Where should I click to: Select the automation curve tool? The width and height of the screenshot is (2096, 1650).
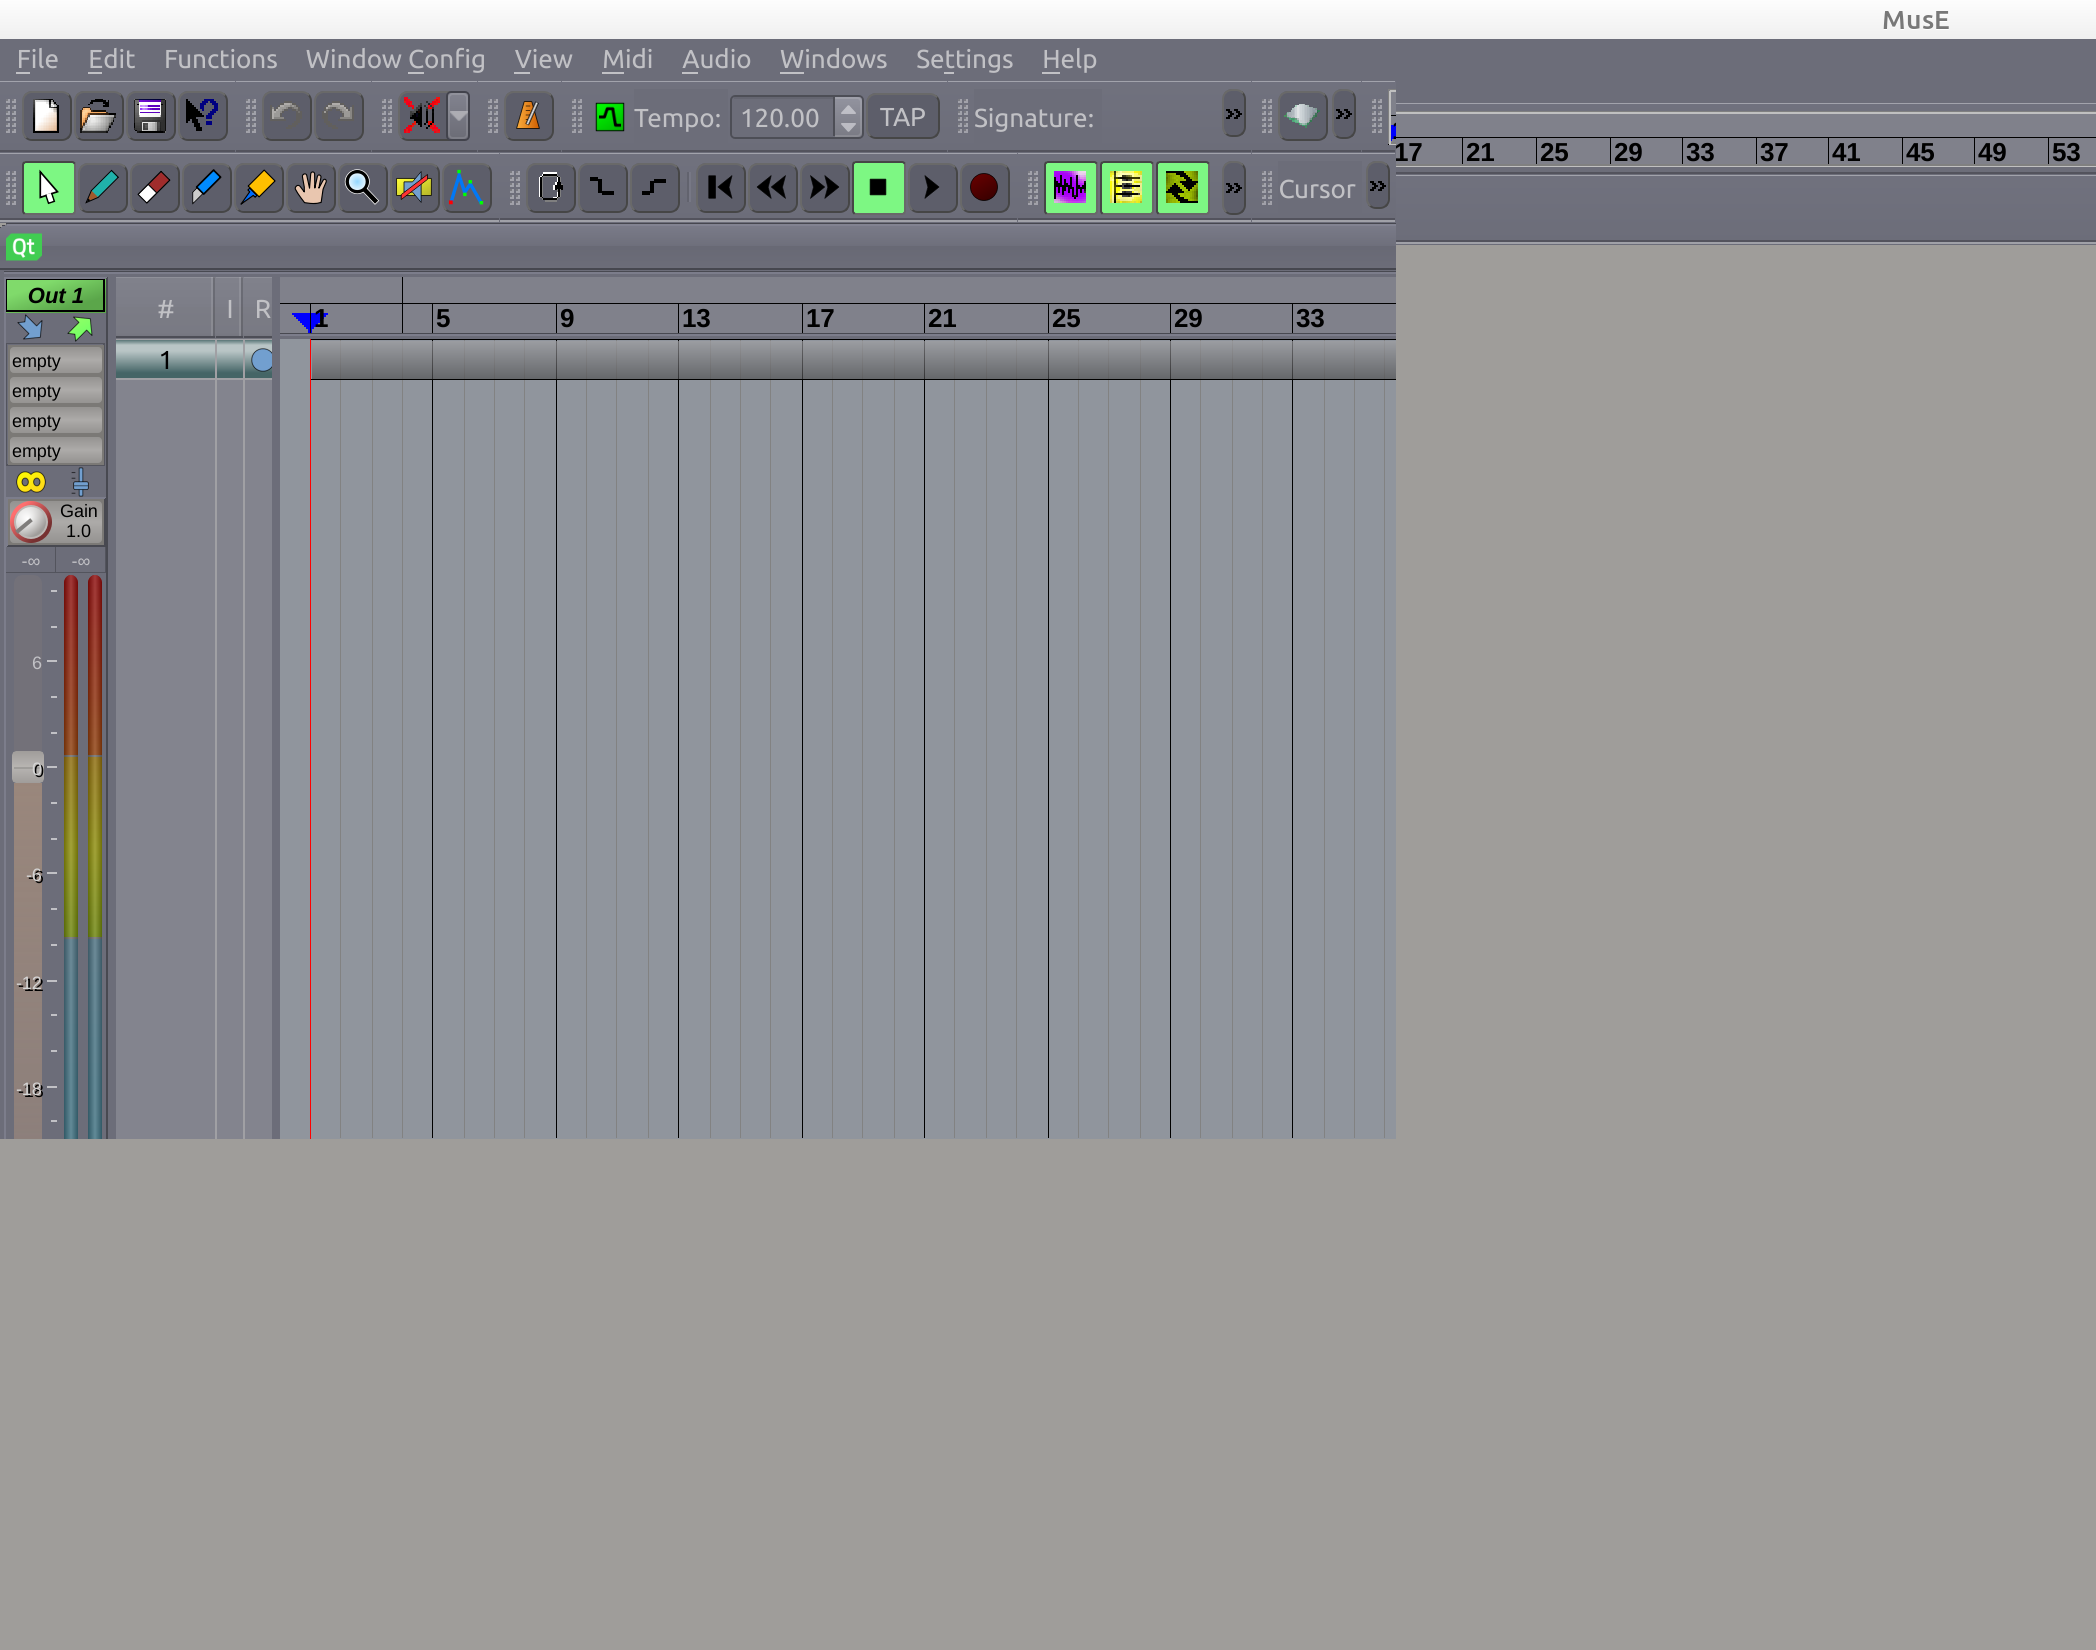point(466,188)
